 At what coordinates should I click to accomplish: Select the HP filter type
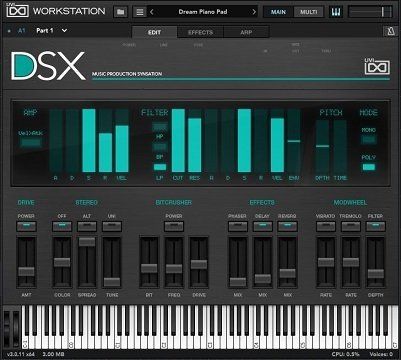click(160, 127)
